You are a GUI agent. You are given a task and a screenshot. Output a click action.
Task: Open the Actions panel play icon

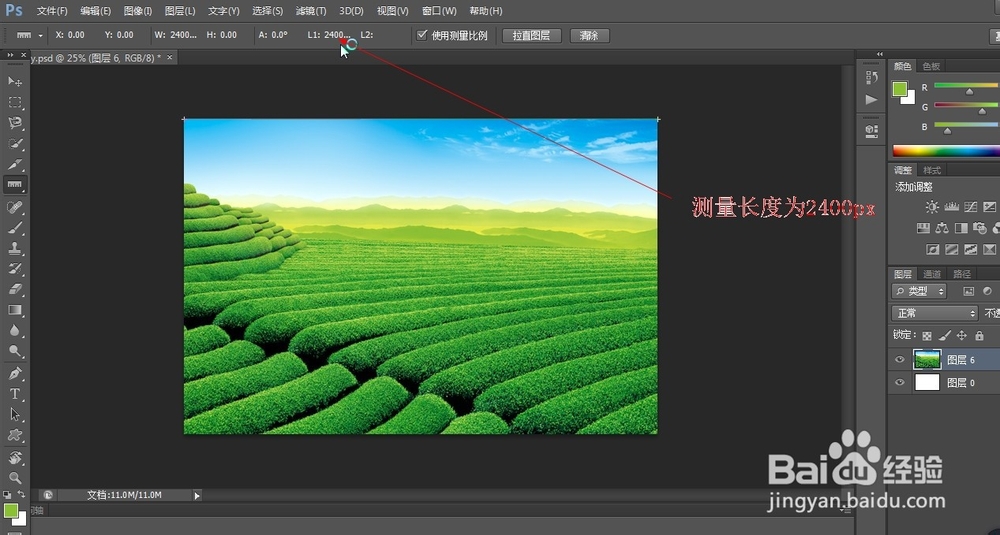(x=871, y=99)
